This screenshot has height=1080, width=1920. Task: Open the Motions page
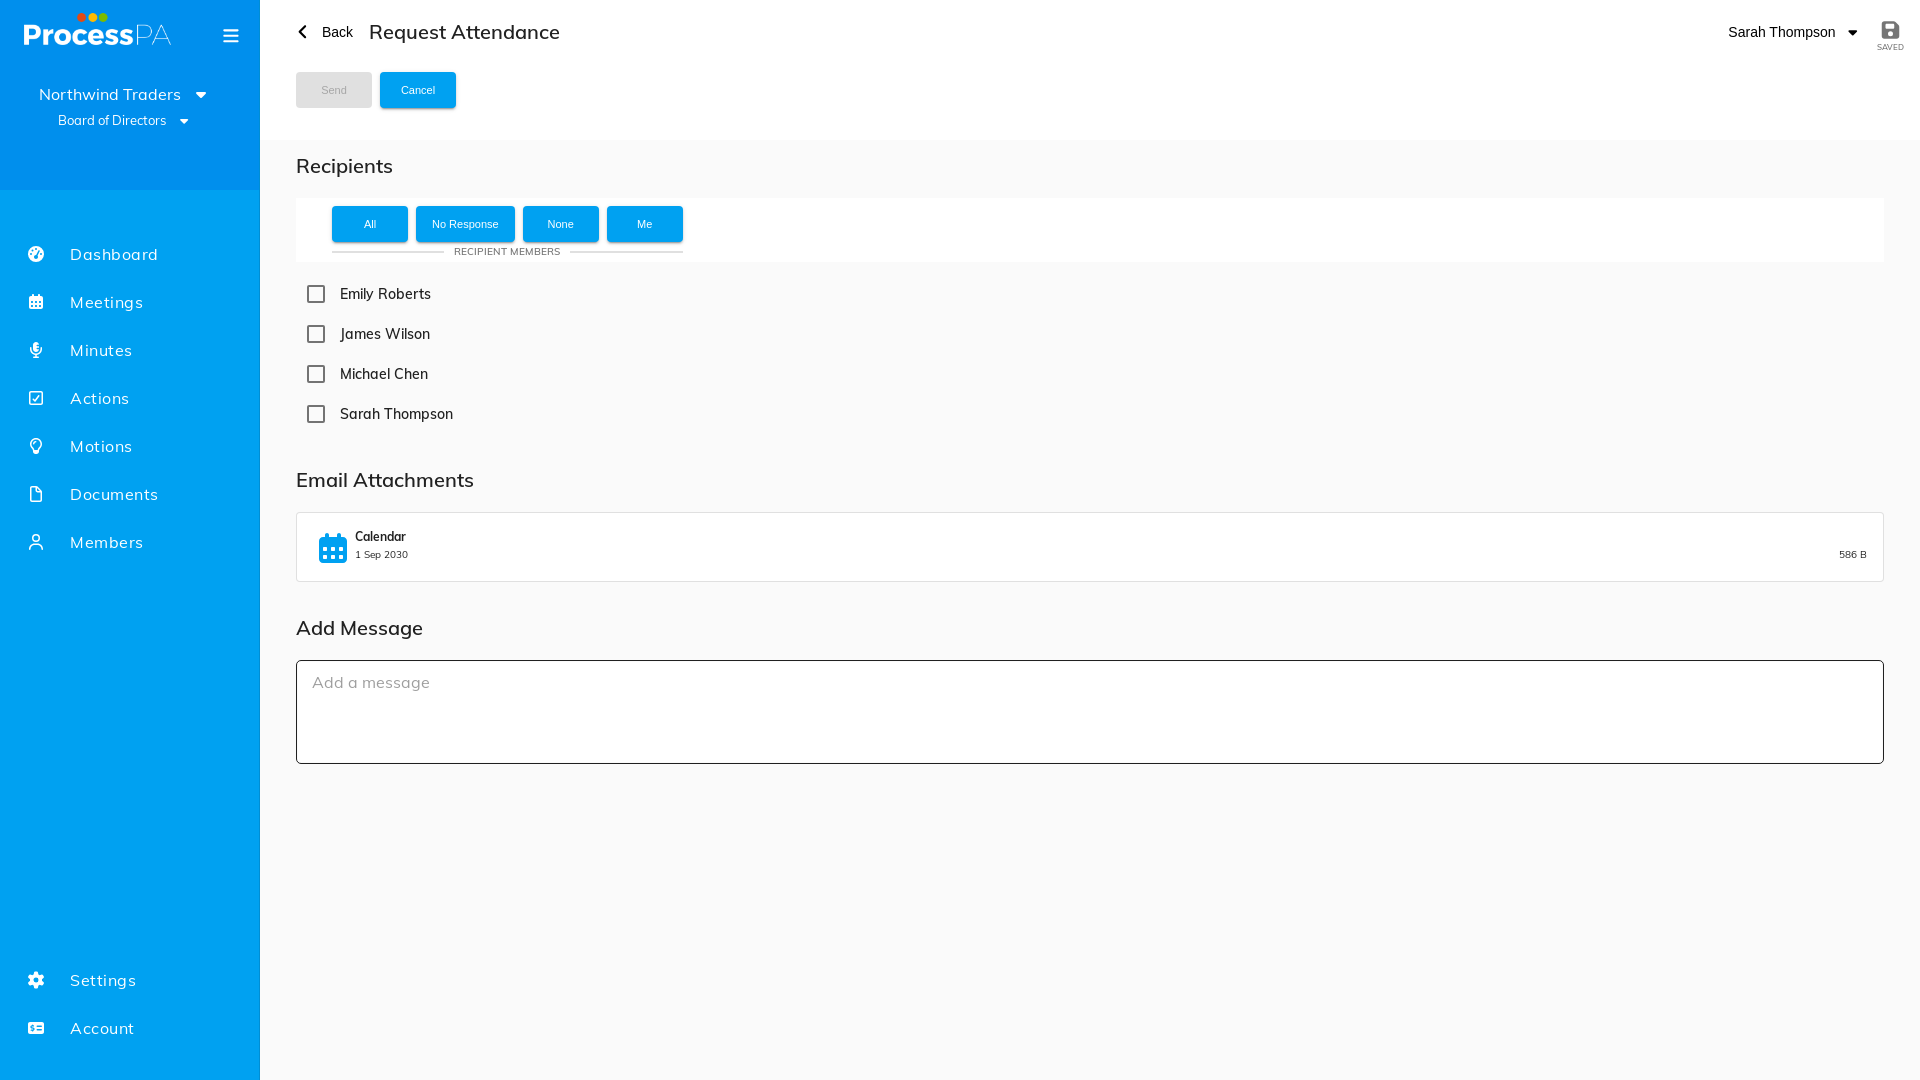pyautogui.click(x=130, y=446)
